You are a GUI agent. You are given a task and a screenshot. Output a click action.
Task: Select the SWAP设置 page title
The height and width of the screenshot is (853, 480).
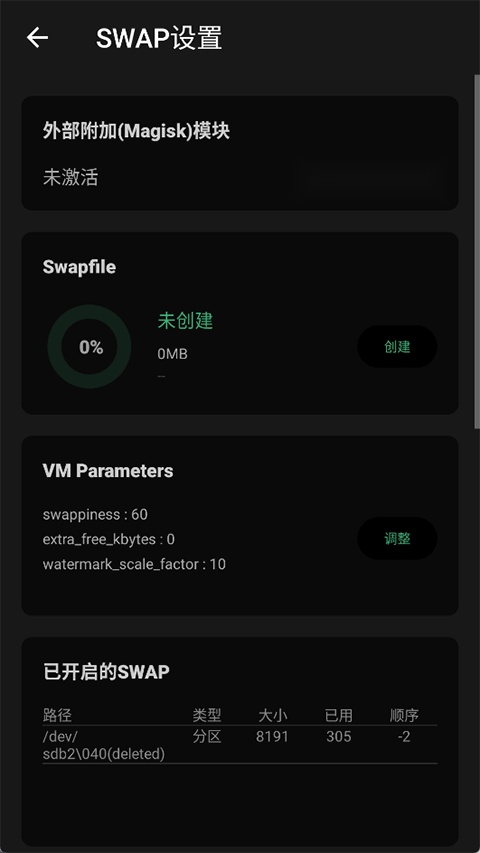[159, 38]
